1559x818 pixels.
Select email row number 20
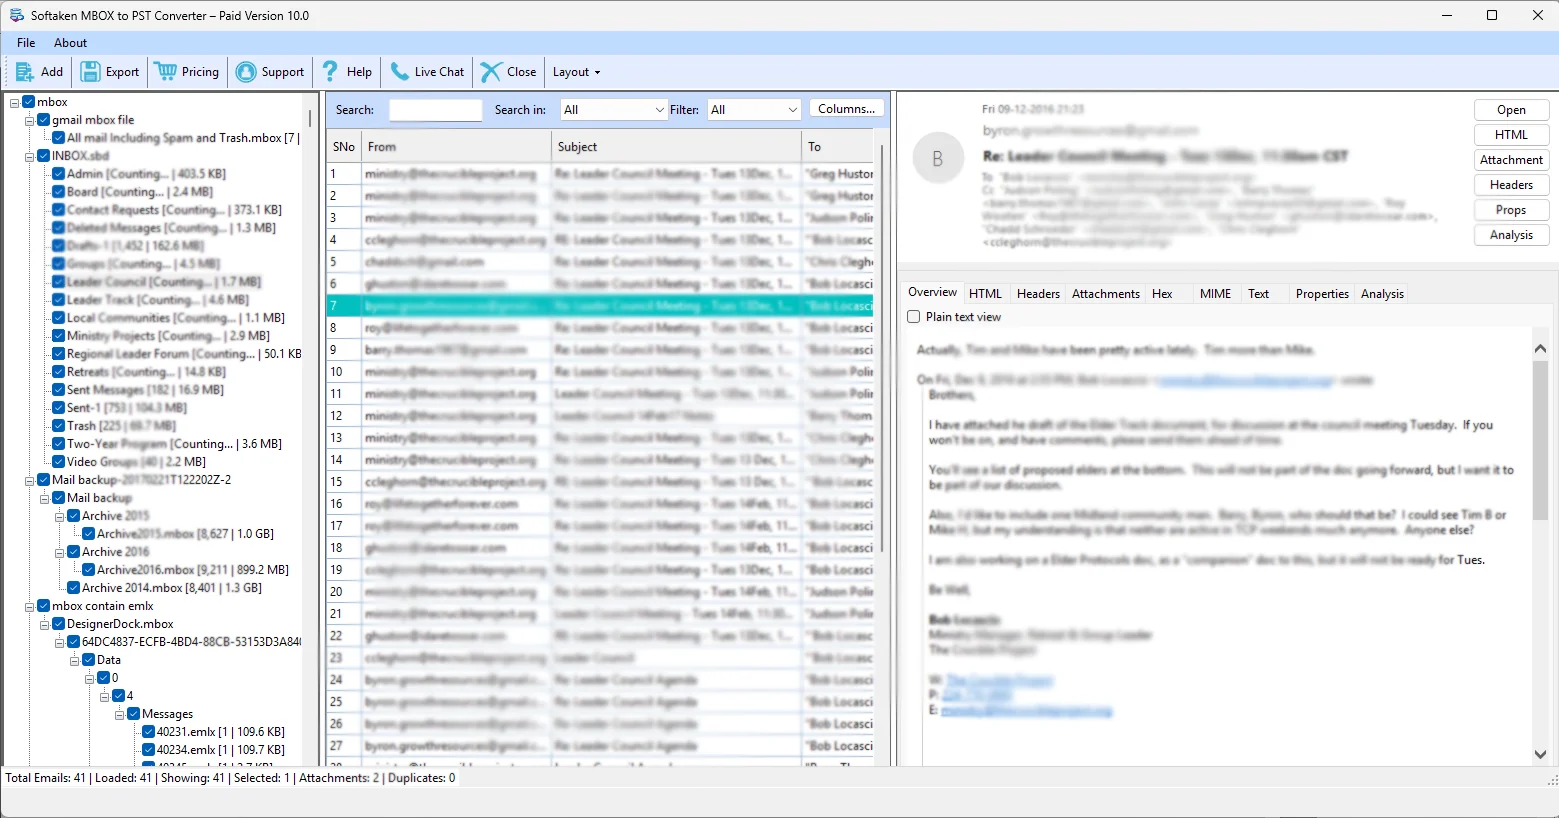pos(600,592)
